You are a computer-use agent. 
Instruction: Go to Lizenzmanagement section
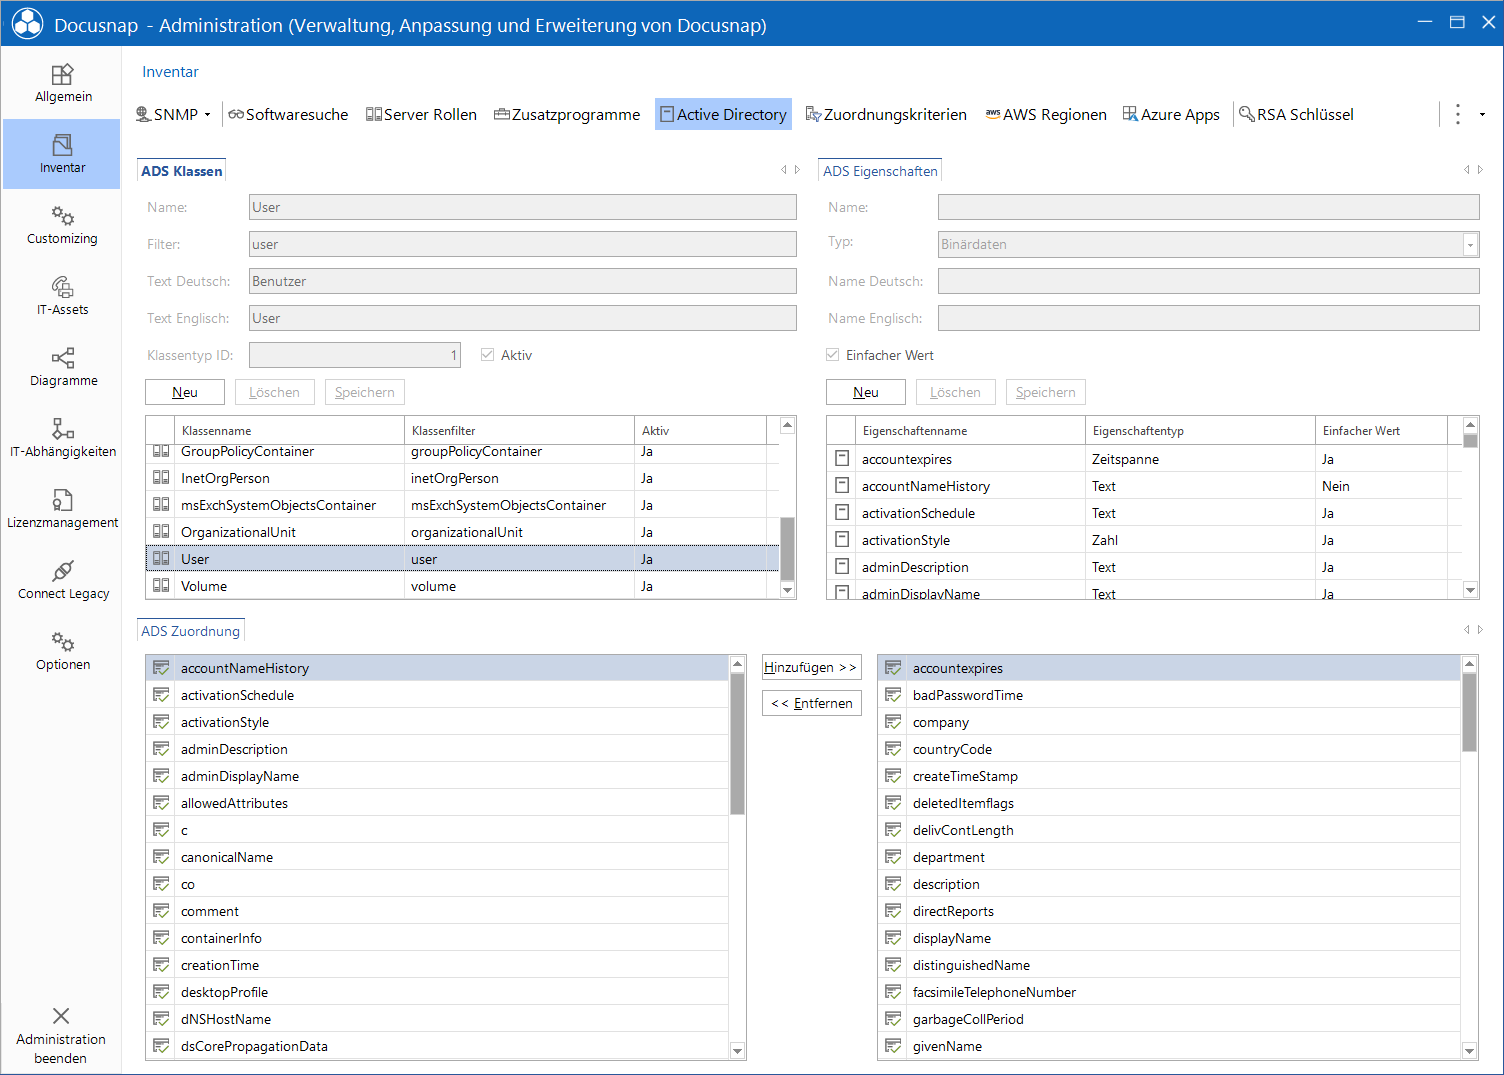pyautogui.click(x=62, y=509)
